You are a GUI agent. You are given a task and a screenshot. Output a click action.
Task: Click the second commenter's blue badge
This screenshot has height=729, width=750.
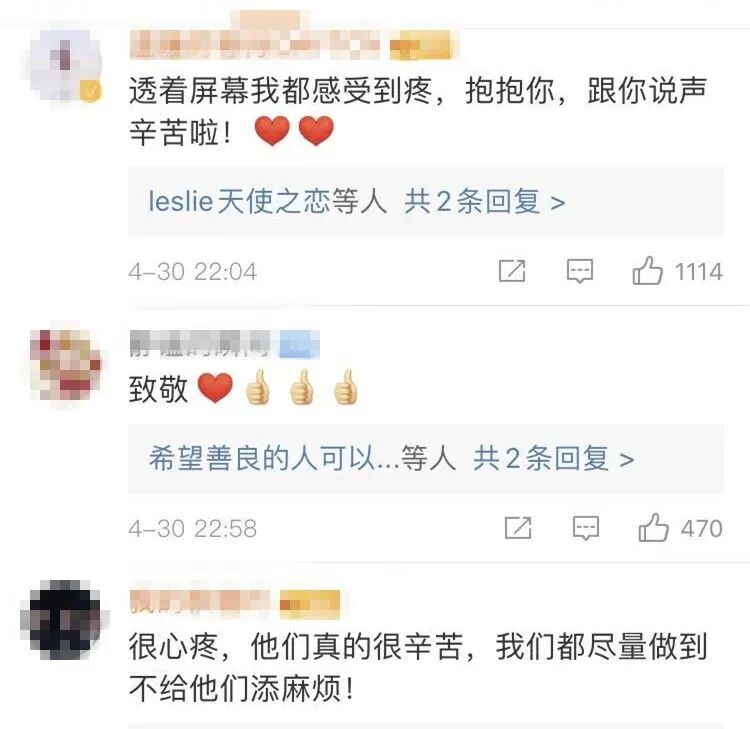click(299, 344)
